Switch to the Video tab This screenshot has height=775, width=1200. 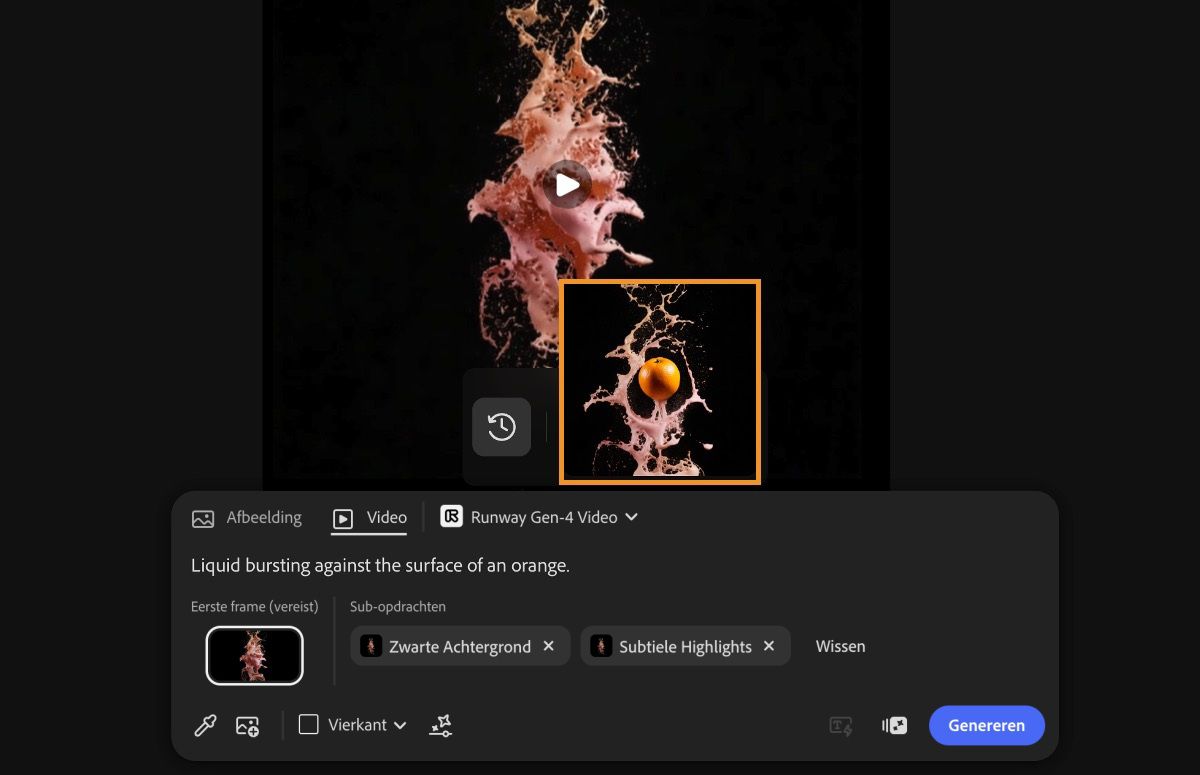(369, 517)
